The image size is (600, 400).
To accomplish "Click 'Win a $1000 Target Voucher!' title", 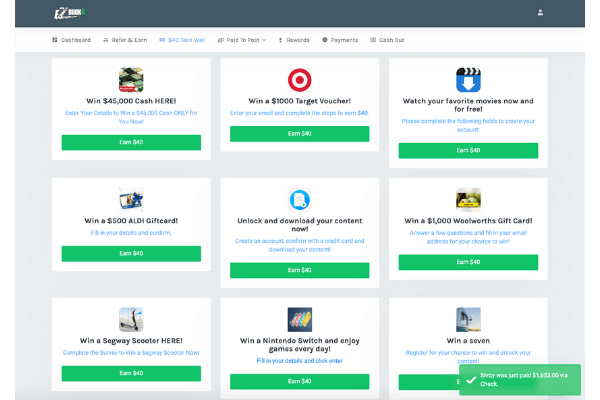I will click(x=300, y=101).
